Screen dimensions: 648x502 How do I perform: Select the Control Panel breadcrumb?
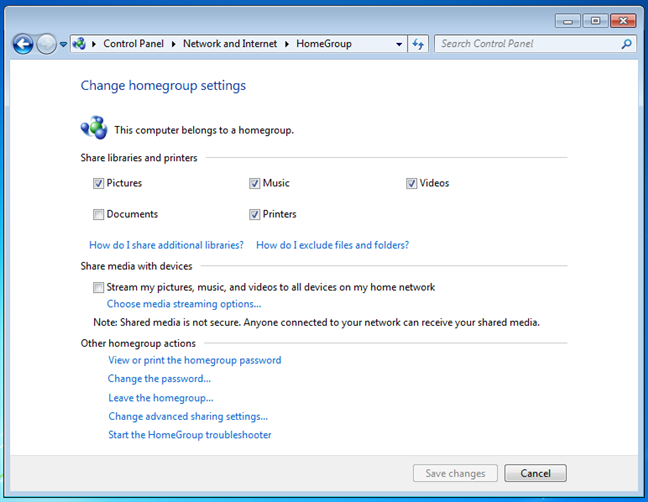pyautogui.click(x=133, y=44)
